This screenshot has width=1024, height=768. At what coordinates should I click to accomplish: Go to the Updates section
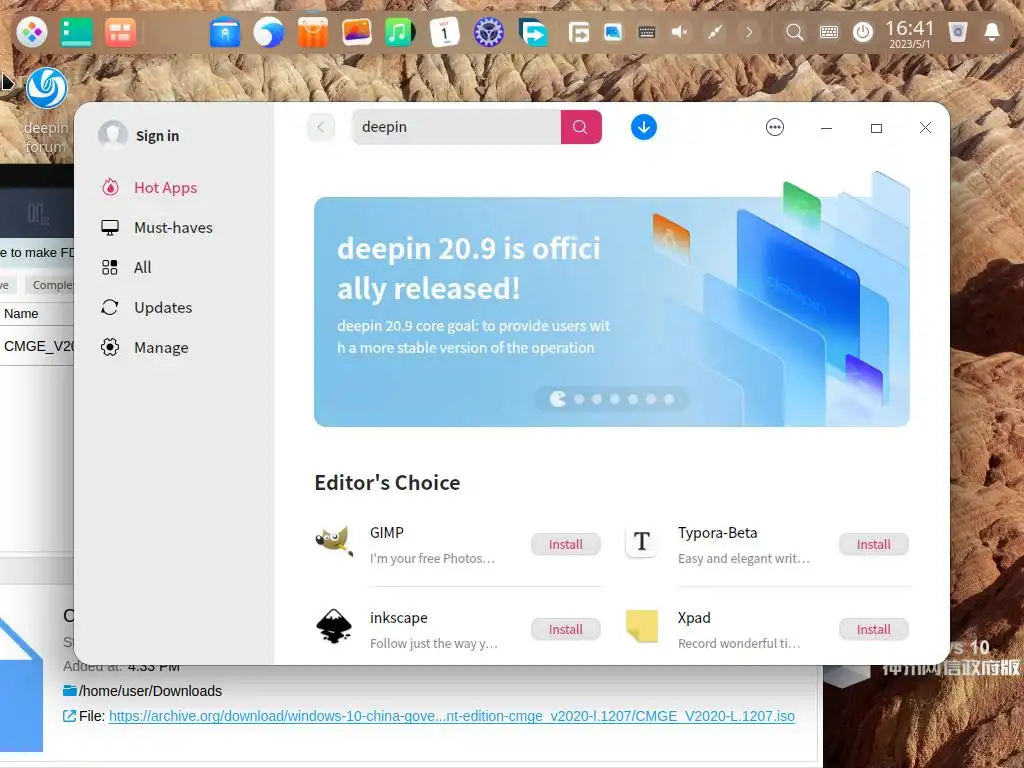coord(163,307)
